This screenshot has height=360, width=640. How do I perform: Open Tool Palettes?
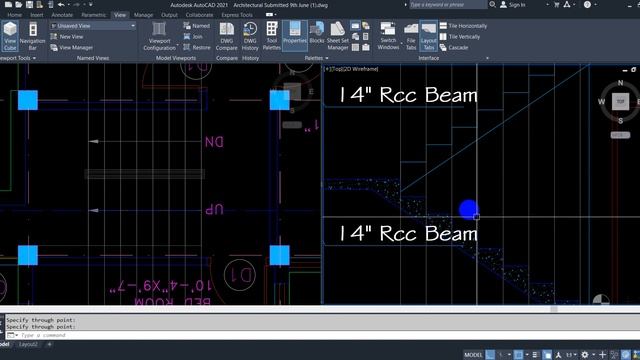click(271, 36)
